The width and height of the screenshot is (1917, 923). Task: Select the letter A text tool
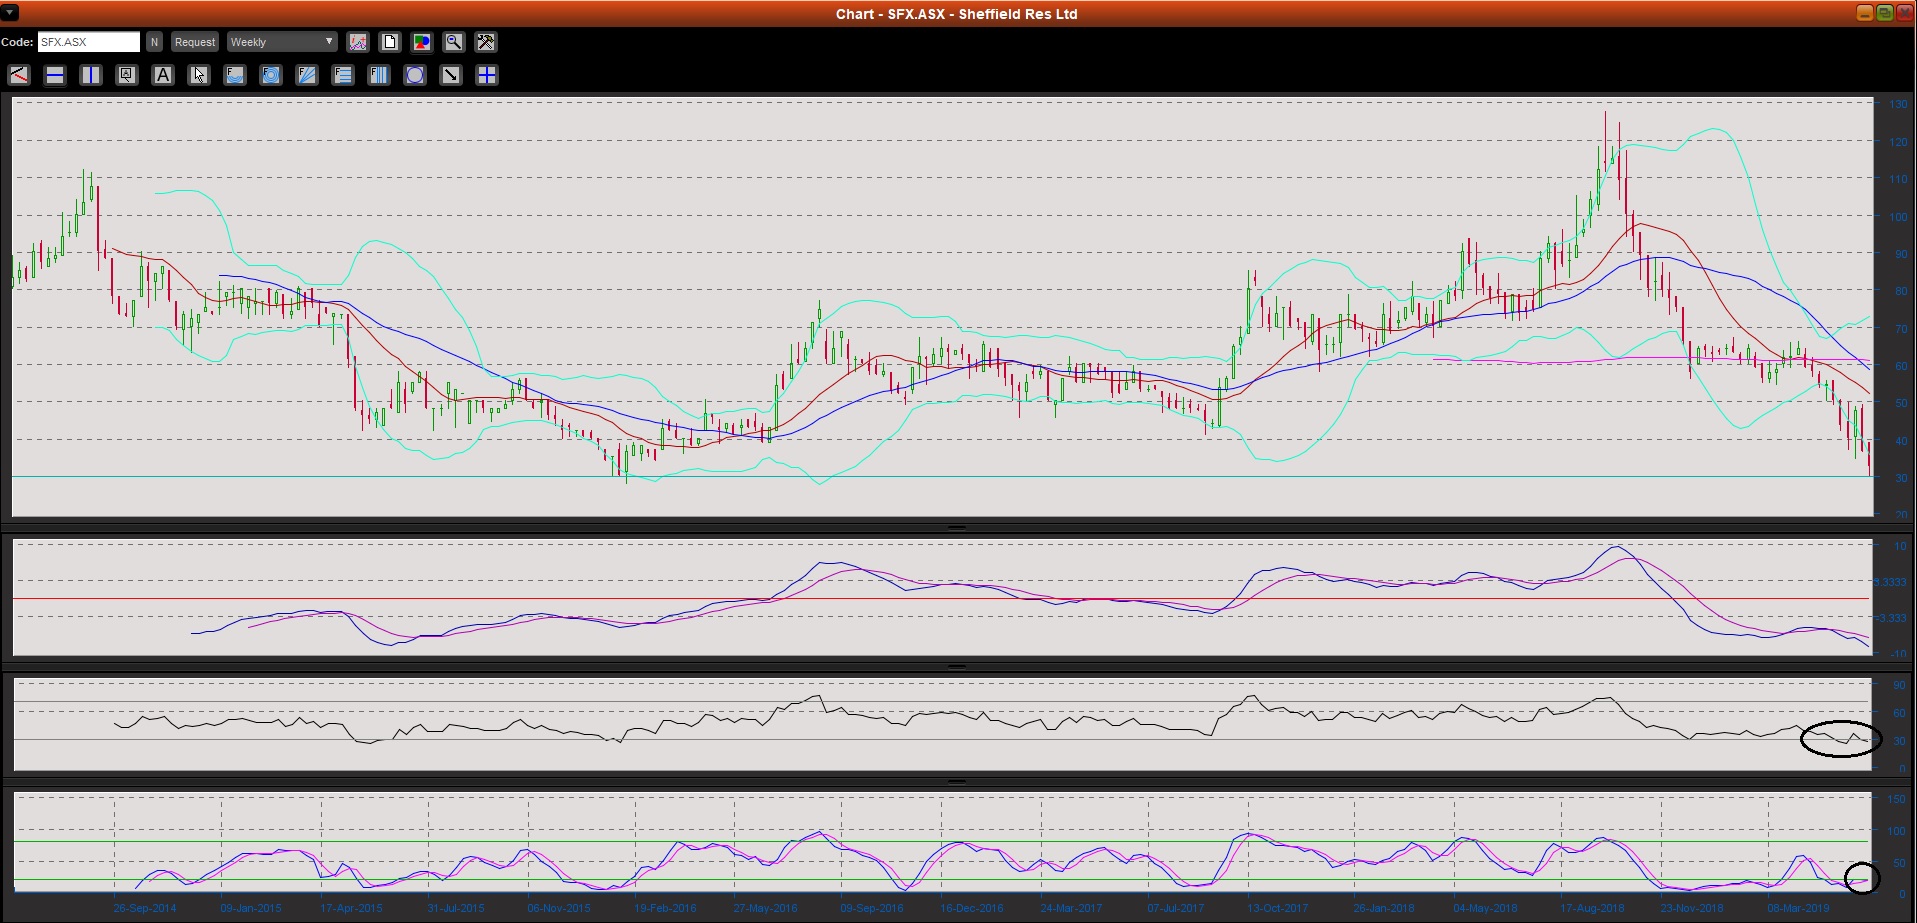pyautogui.click(x=163, y=75)
